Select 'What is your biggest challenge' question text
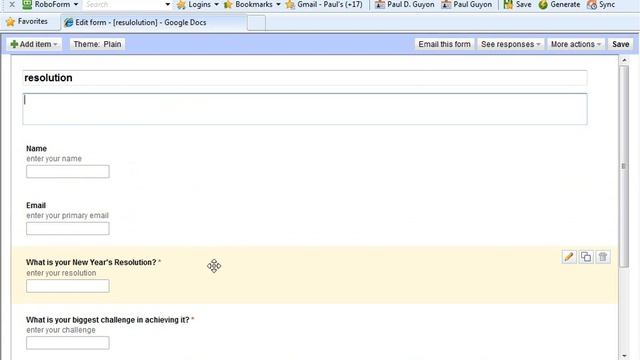 pos(108,320)
